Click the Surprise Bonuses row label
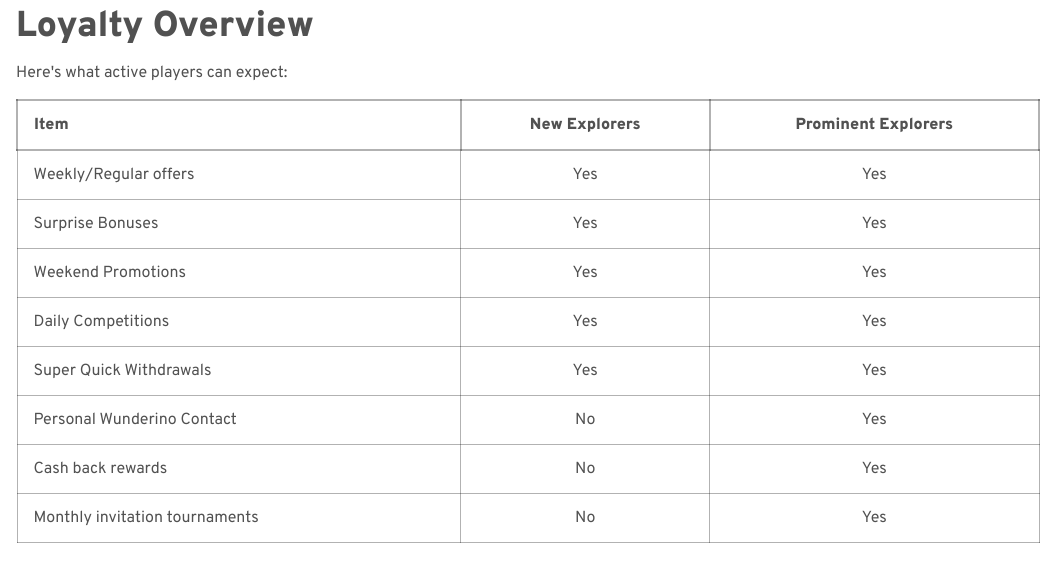Image resolution: width=1061 pixels, height=561 pixels. coord(96,223)
